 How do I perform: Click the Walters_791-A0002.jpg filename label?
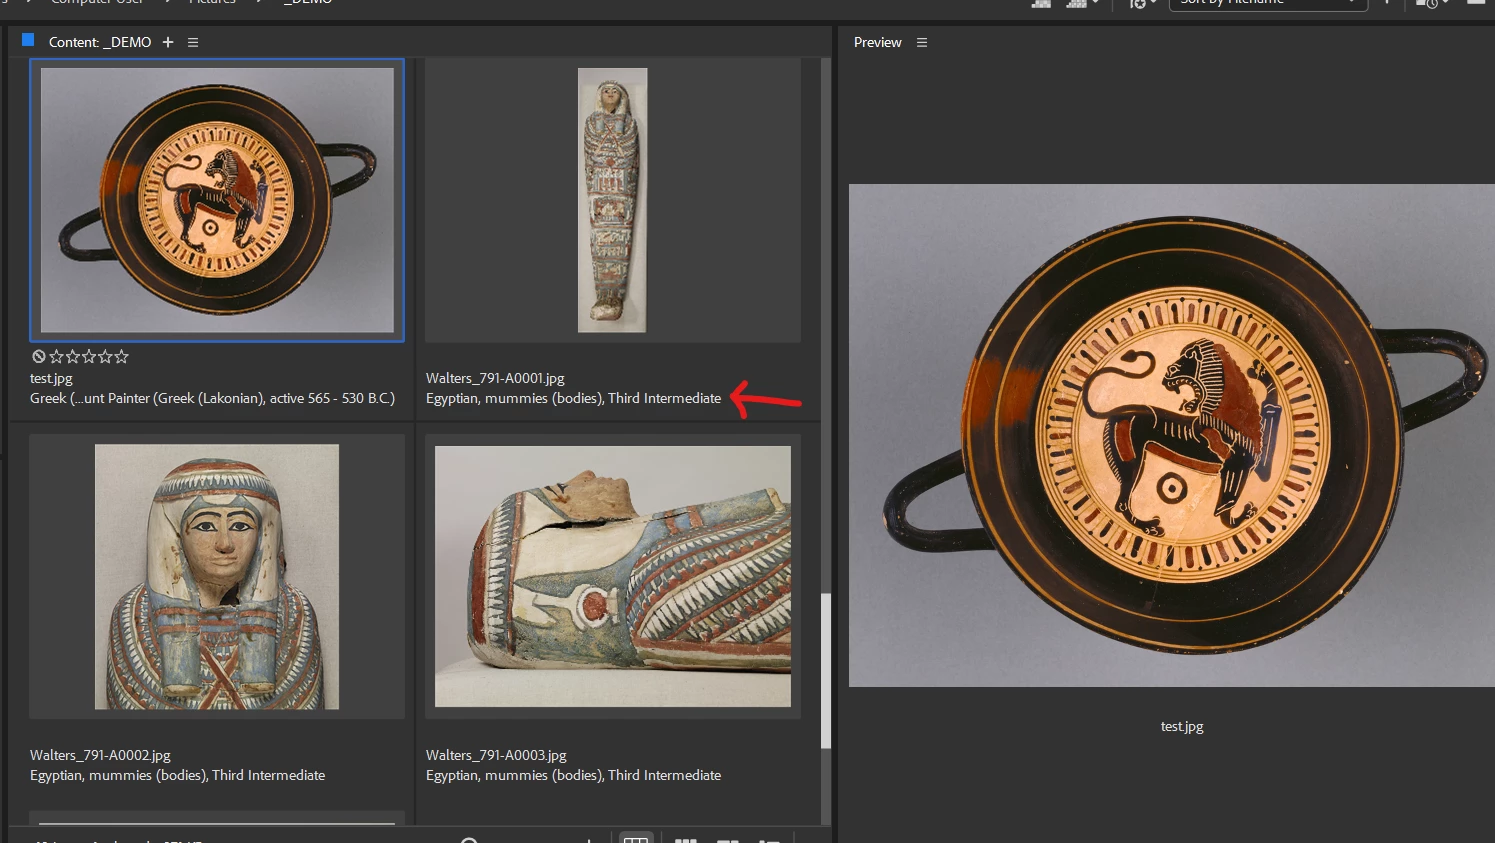click(x=100, y=755)
